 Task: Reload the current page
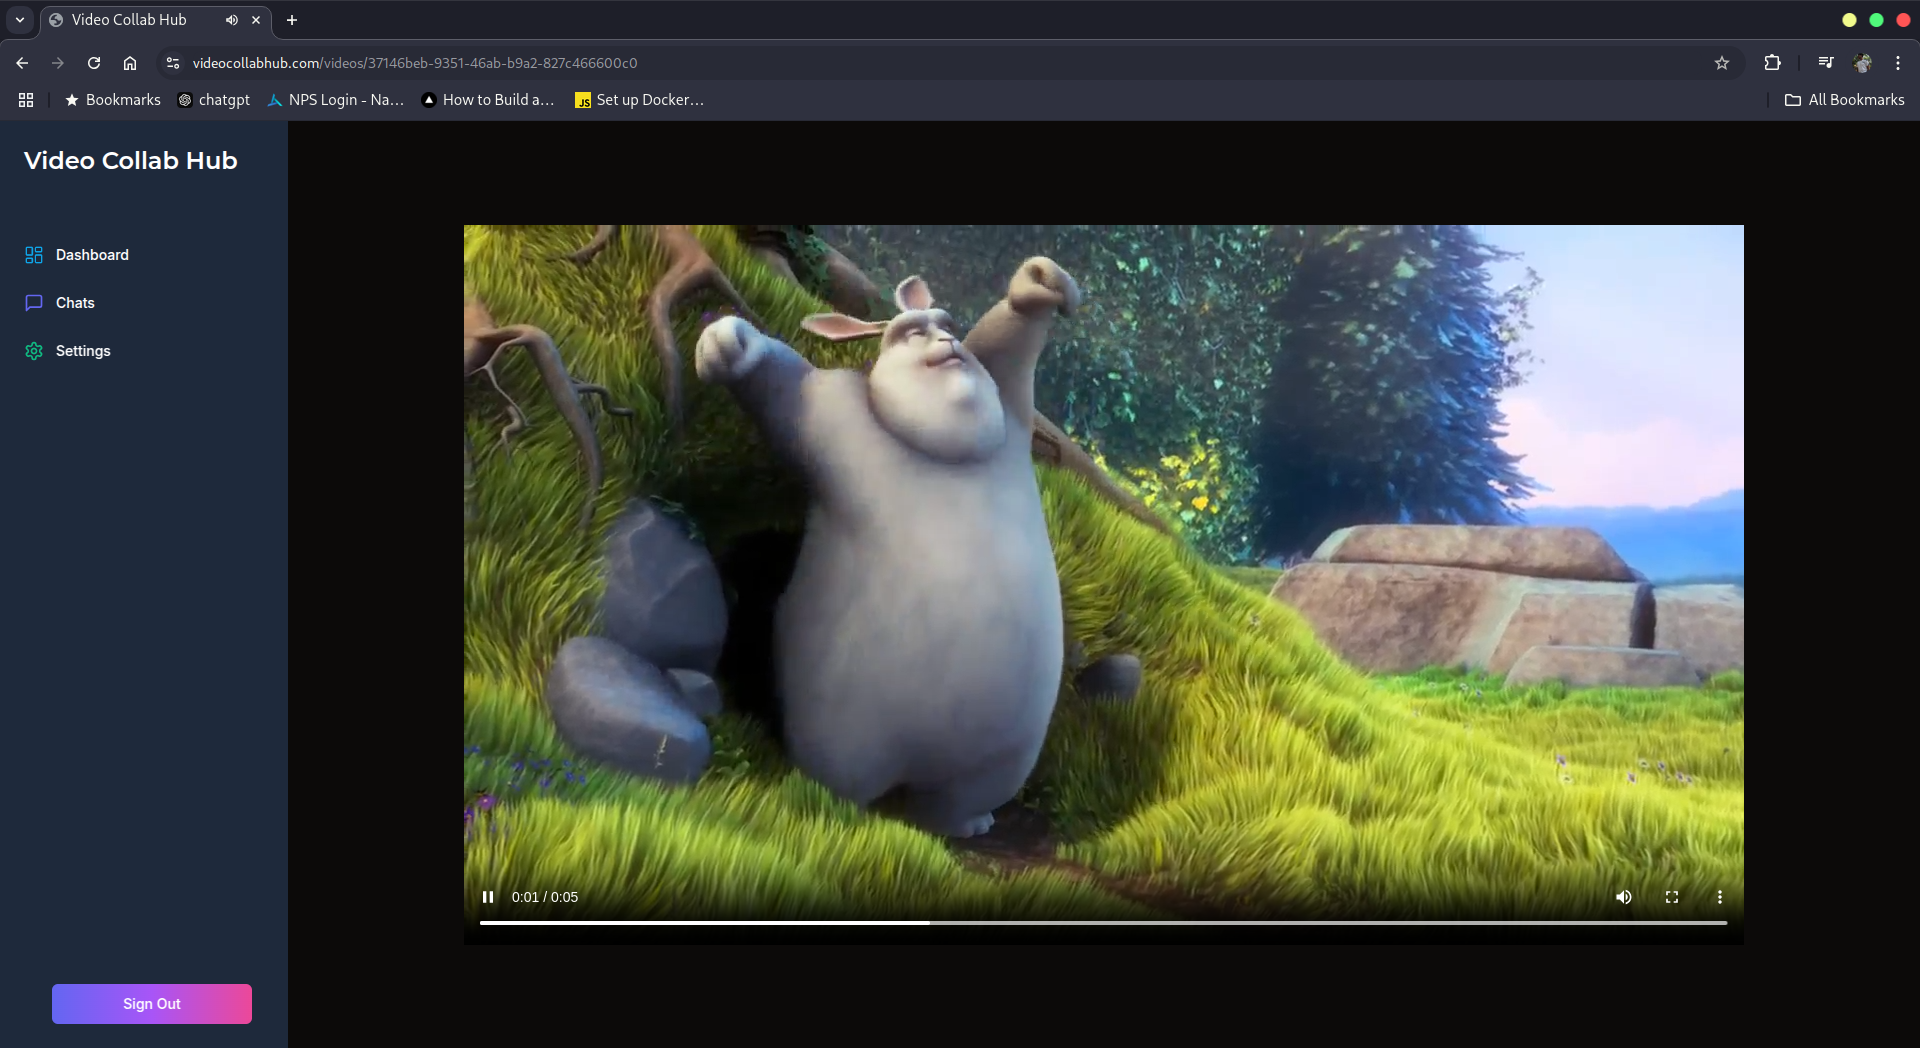click(94, 63)
